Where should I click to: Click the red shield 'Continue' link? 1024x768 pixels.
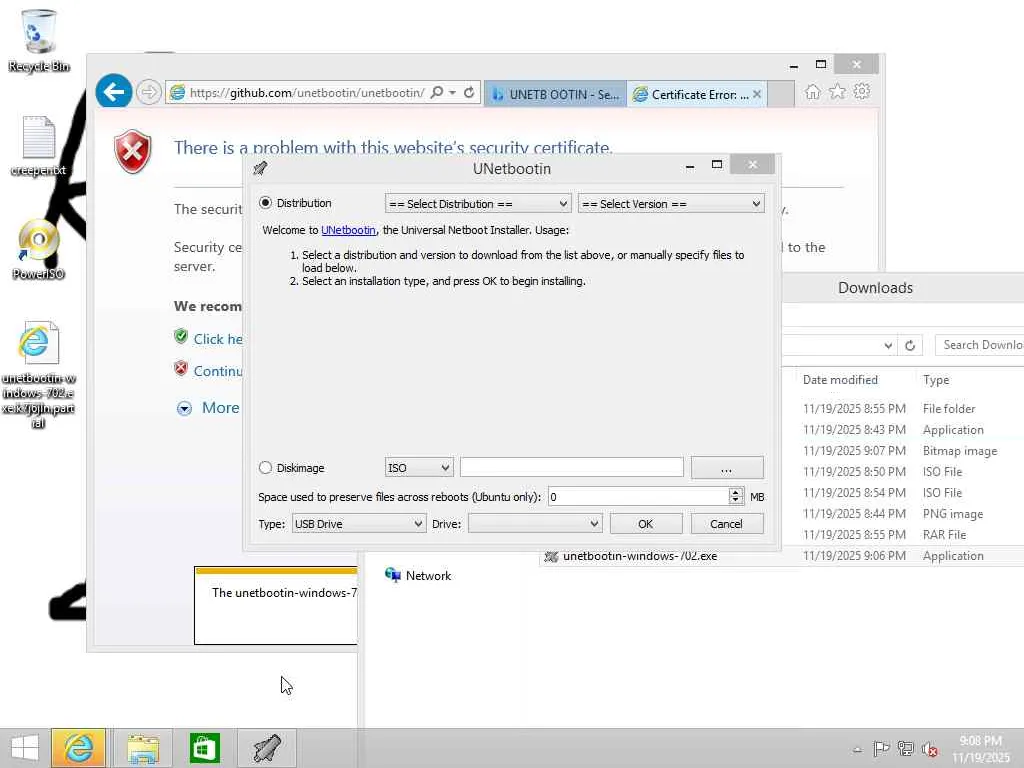point(217,371)
